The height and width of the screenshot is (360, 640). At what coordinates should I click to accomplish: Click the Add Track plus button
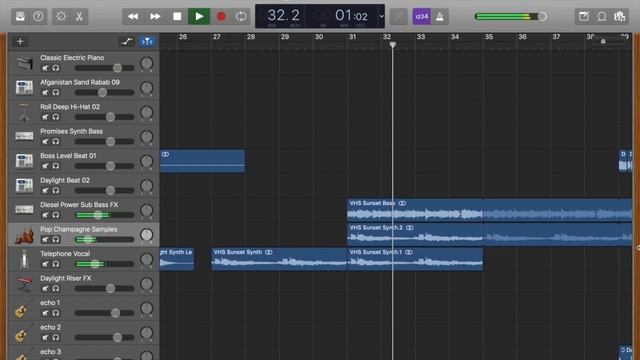point(20,41)
